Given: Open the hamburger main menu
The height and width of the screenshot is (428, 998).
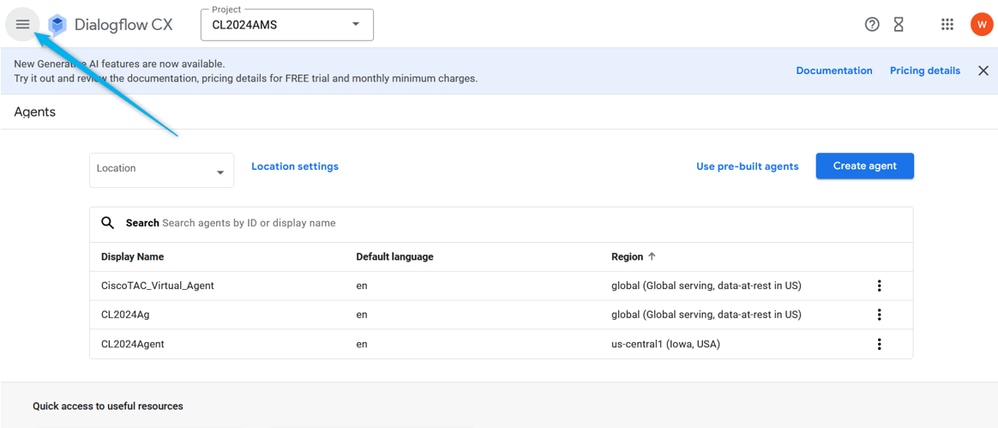Looking at the screenshot, I should click(x=23, y=24).
